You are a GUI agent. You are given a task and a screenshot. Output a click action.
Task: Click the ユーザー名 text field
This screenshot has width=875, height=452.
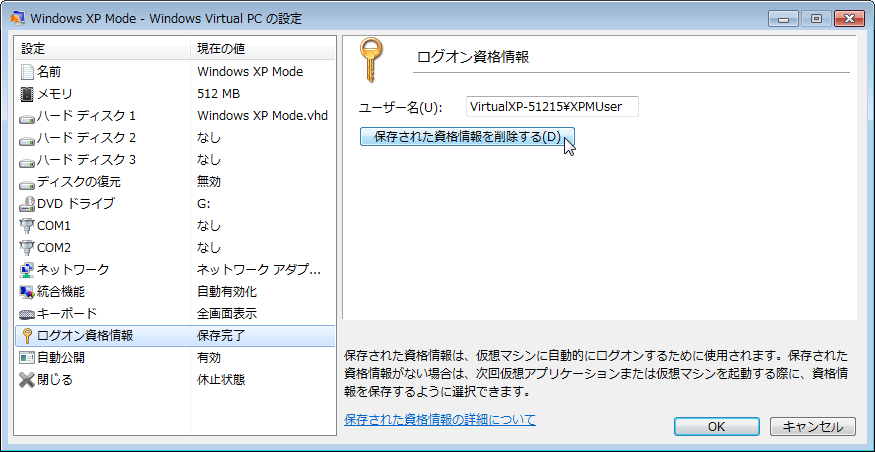[x=552, y=107]
